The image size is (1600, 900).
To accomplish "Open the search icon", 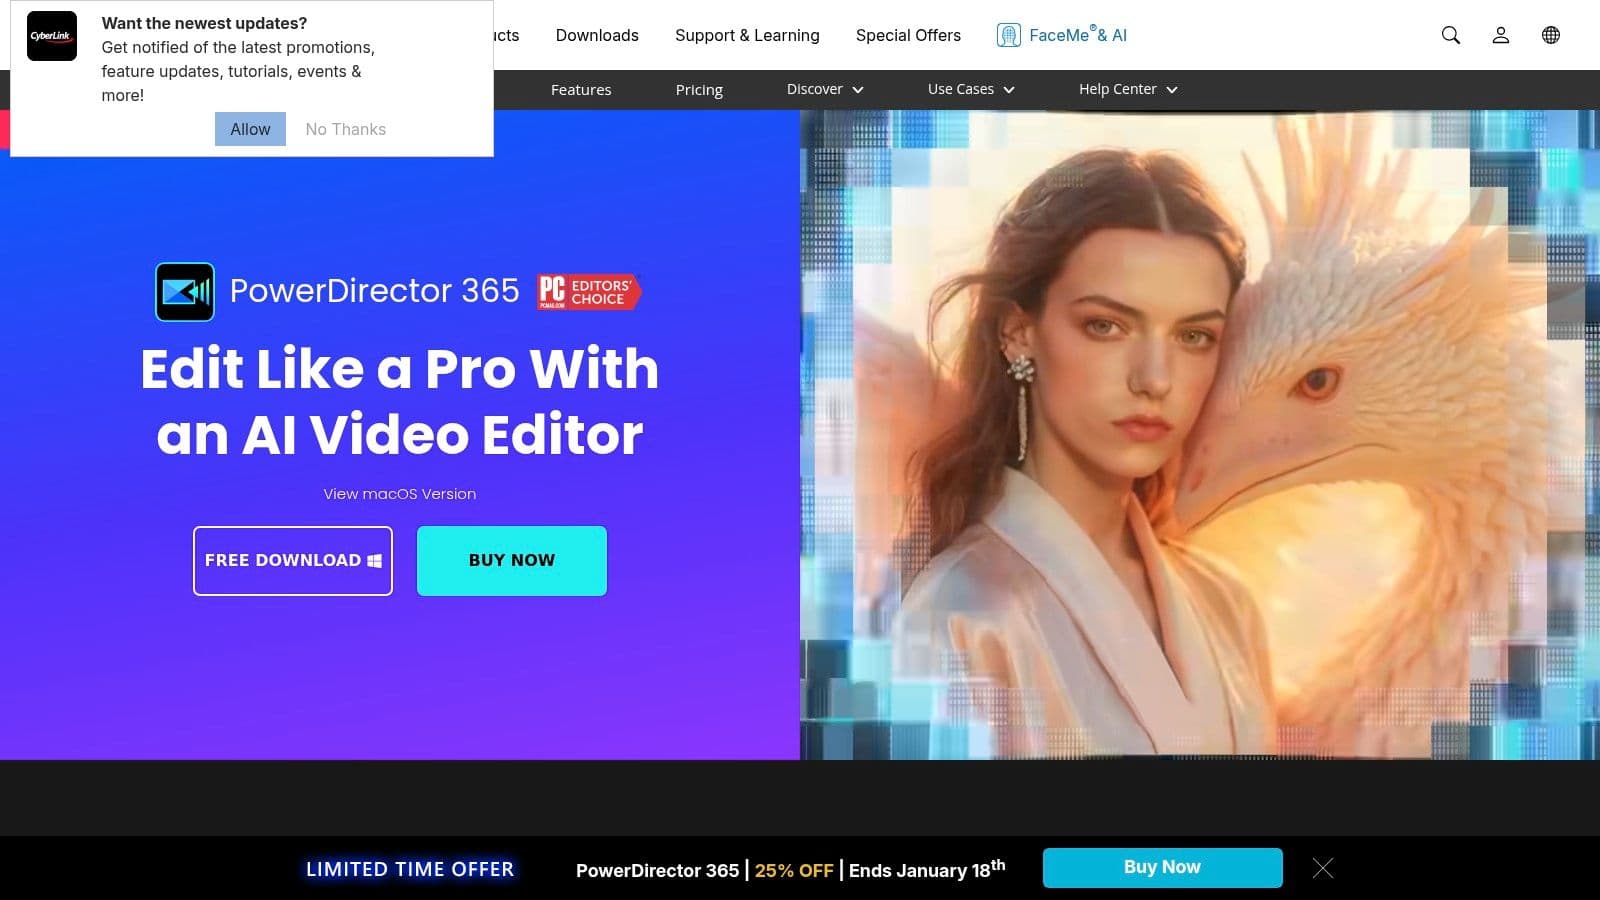I will click(1451, 34).
